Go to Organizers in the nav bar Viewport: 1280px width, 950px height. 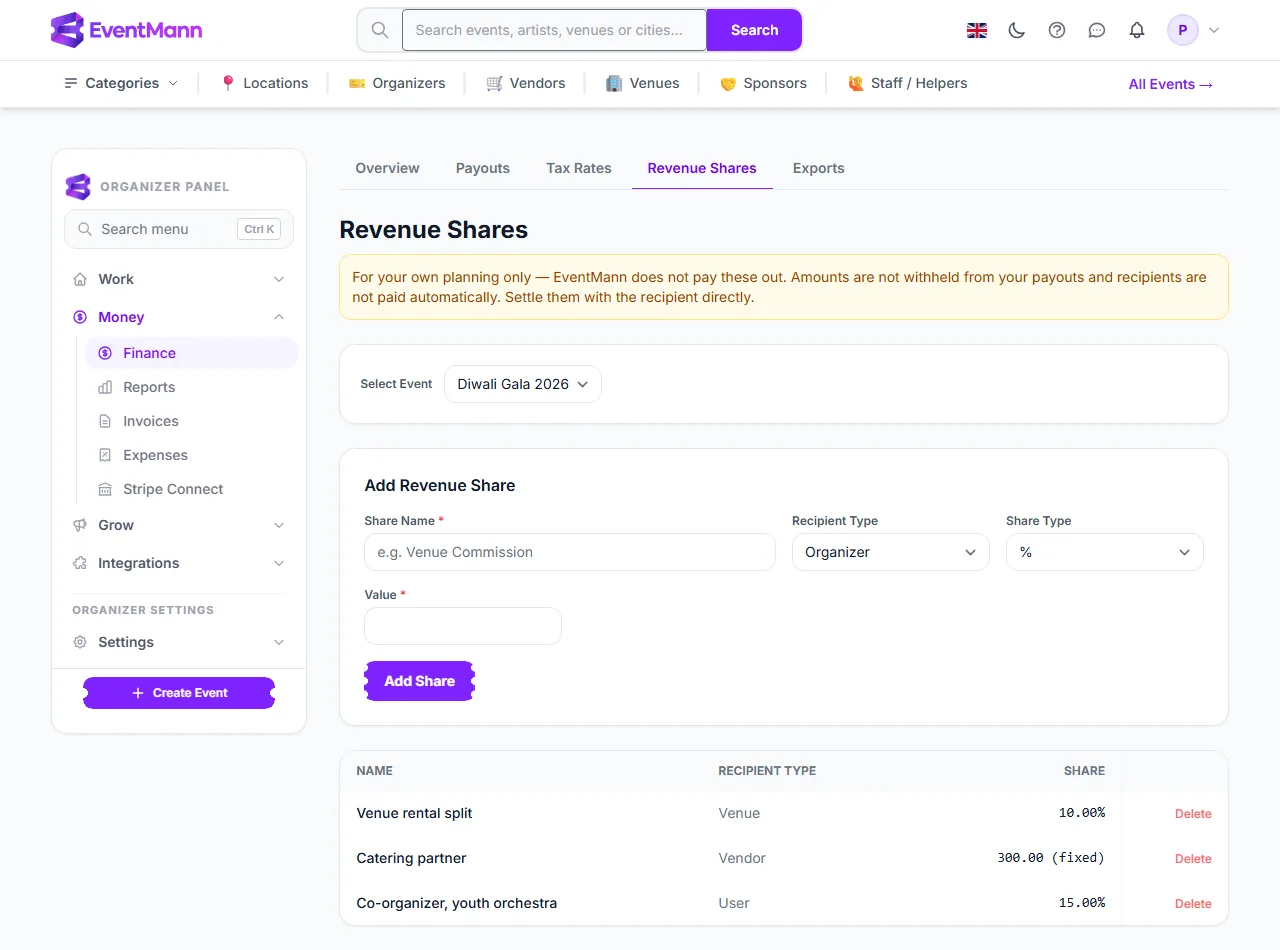coord(397,83)
